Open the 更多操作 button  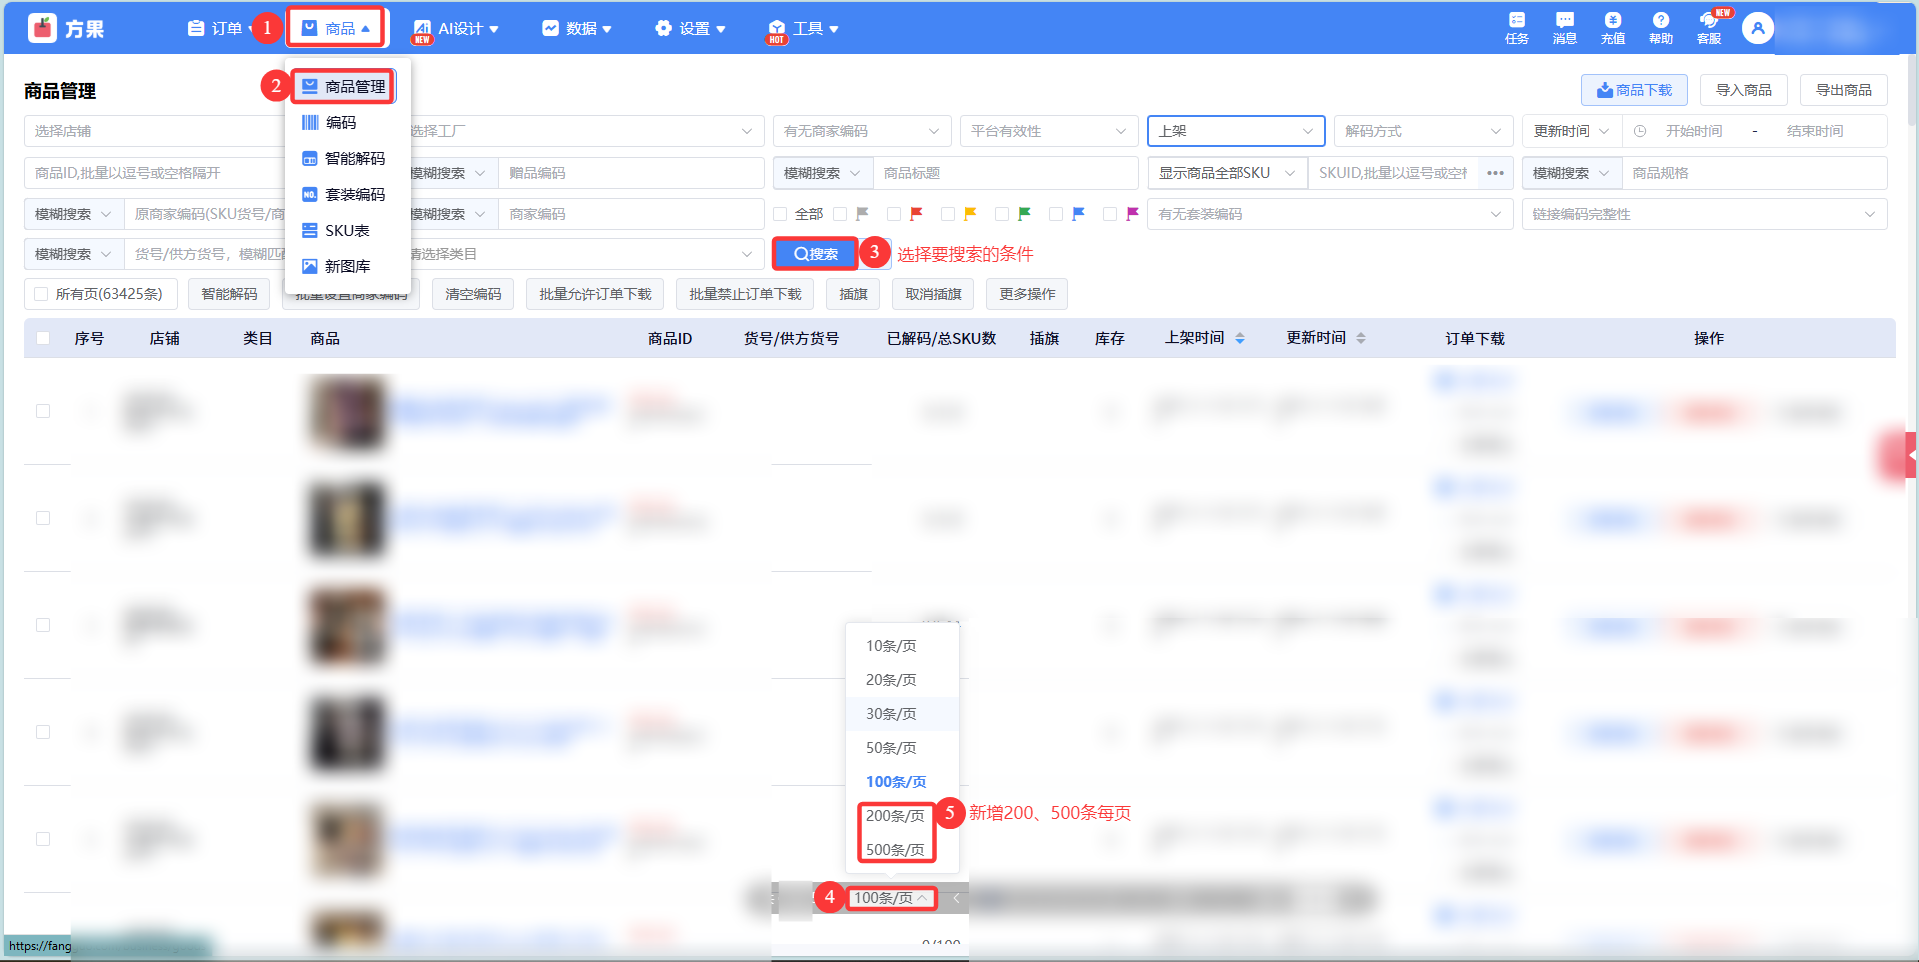pyautogui.click(x=1027, y=294)
